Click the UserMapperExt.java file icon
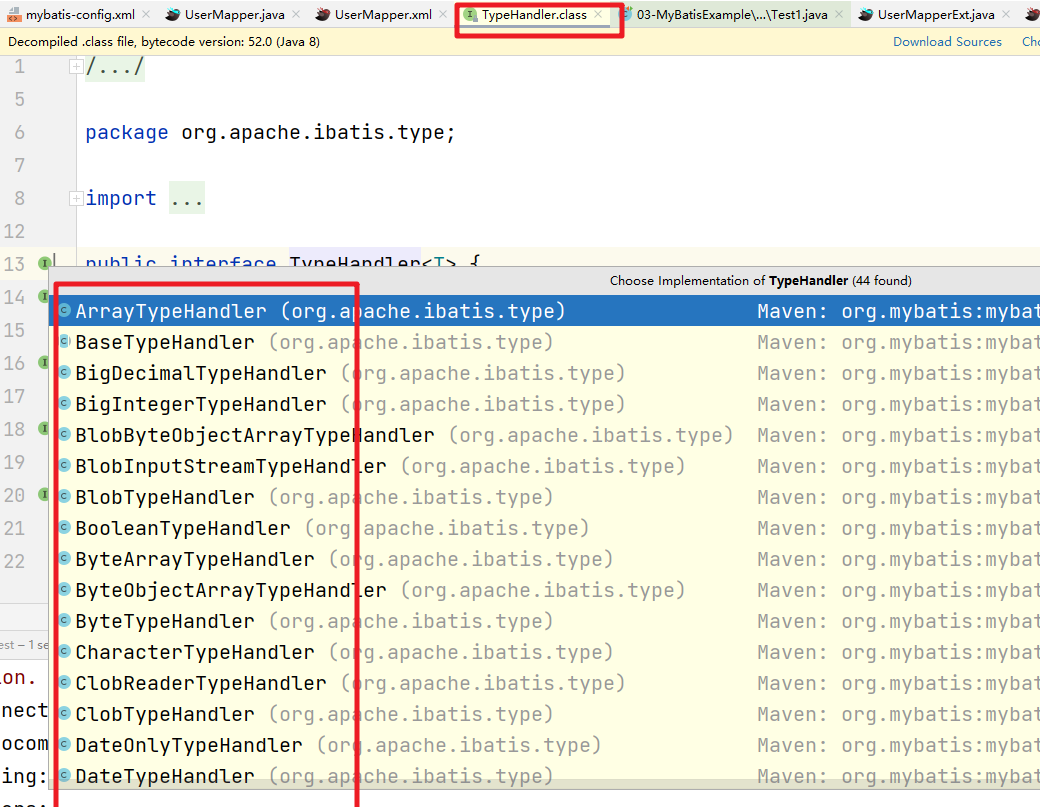 (866, 14)
